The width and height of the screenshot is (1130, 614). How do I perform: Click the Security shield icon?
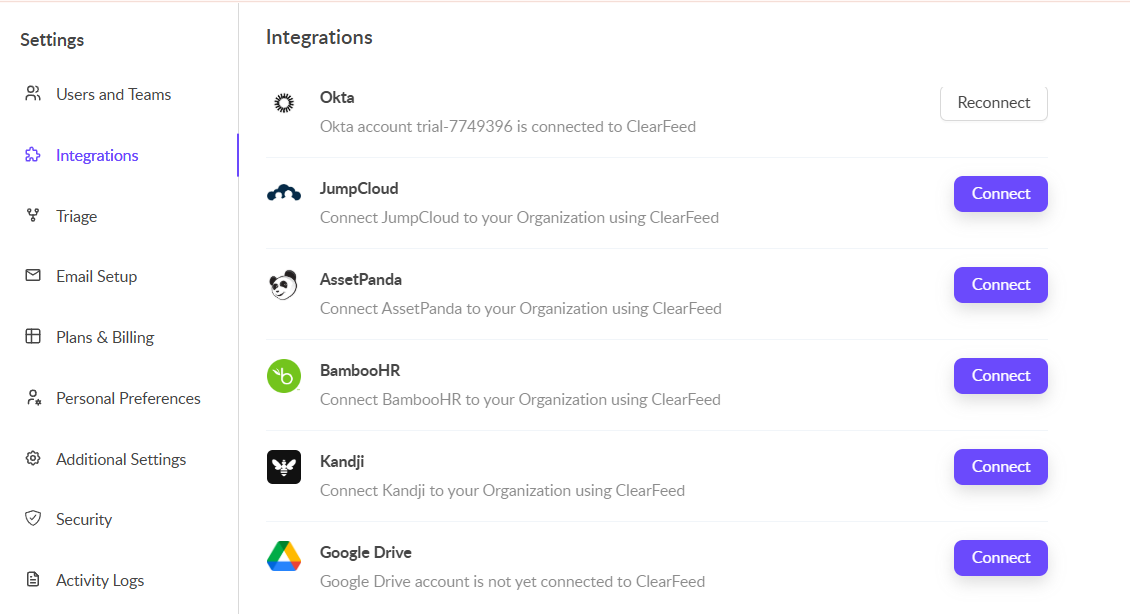coord(33,519)
